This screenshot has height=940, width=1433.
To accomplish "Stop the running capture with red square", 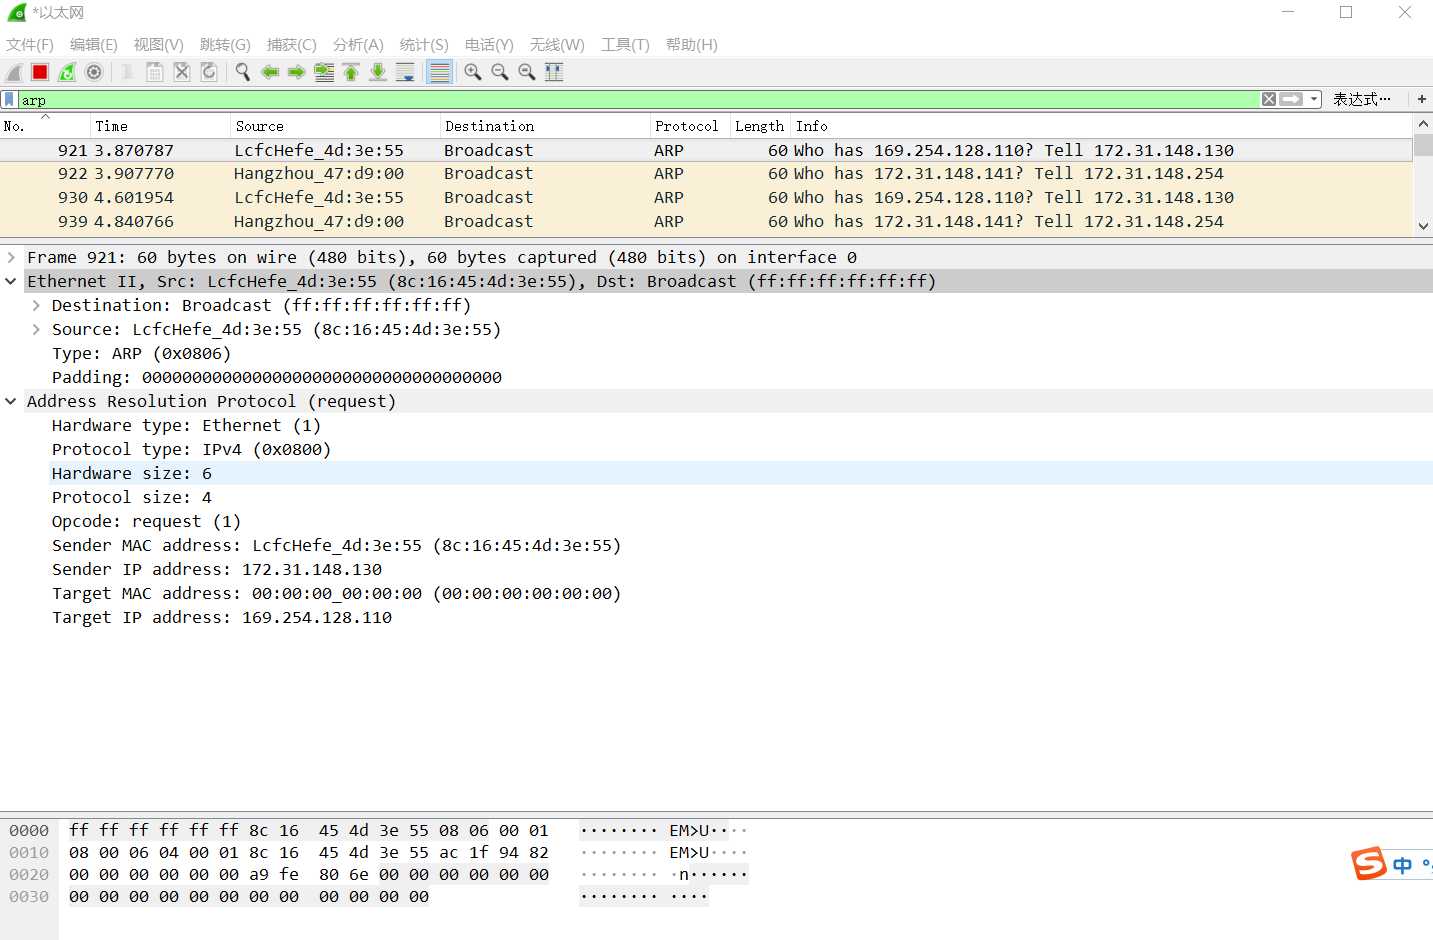I will point(40,72).
